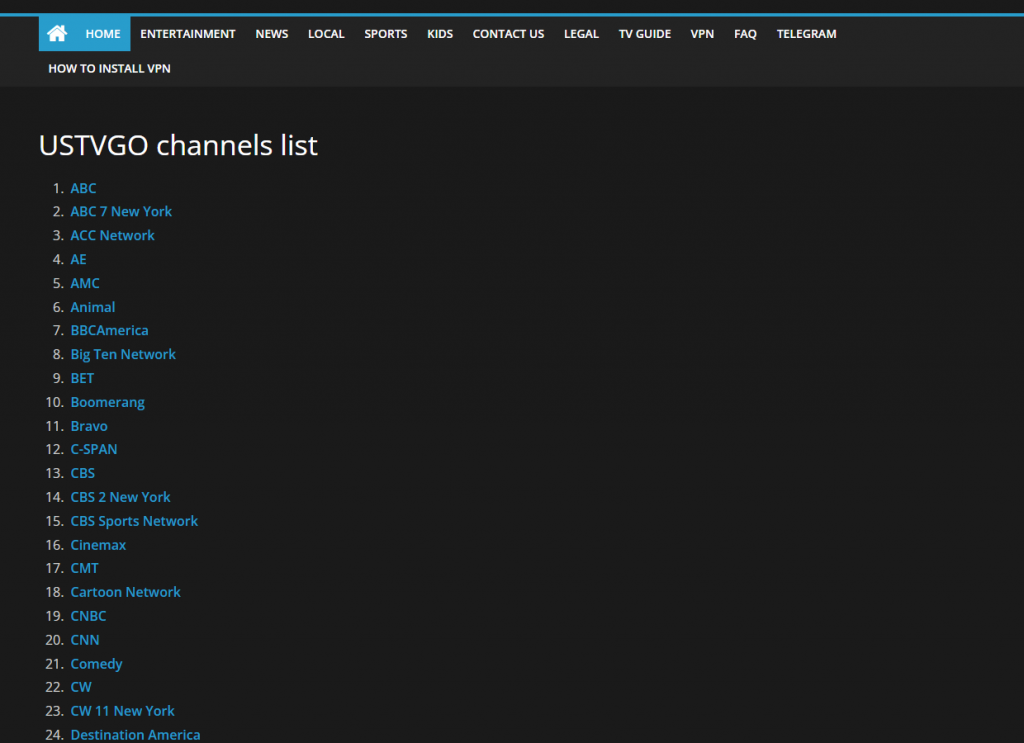Viewport: 1024px width, 743px height.
Task: Open CW 11 New York channel
Action: click(123, 711)
